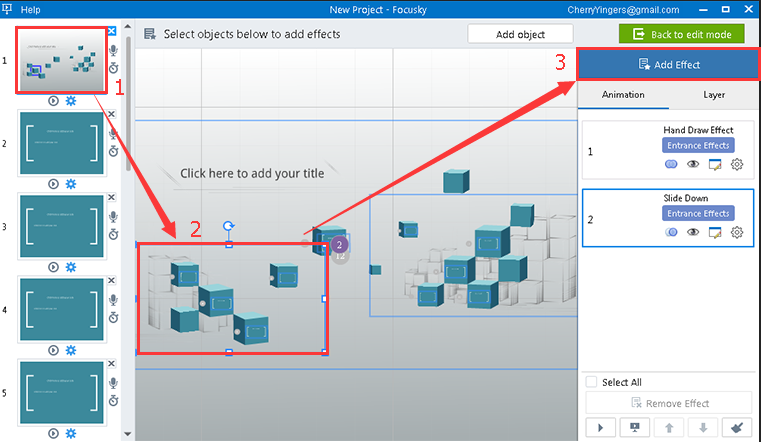Click the brush clear-effects icon
Screen dimensions: 761x442
coord(737,427)
